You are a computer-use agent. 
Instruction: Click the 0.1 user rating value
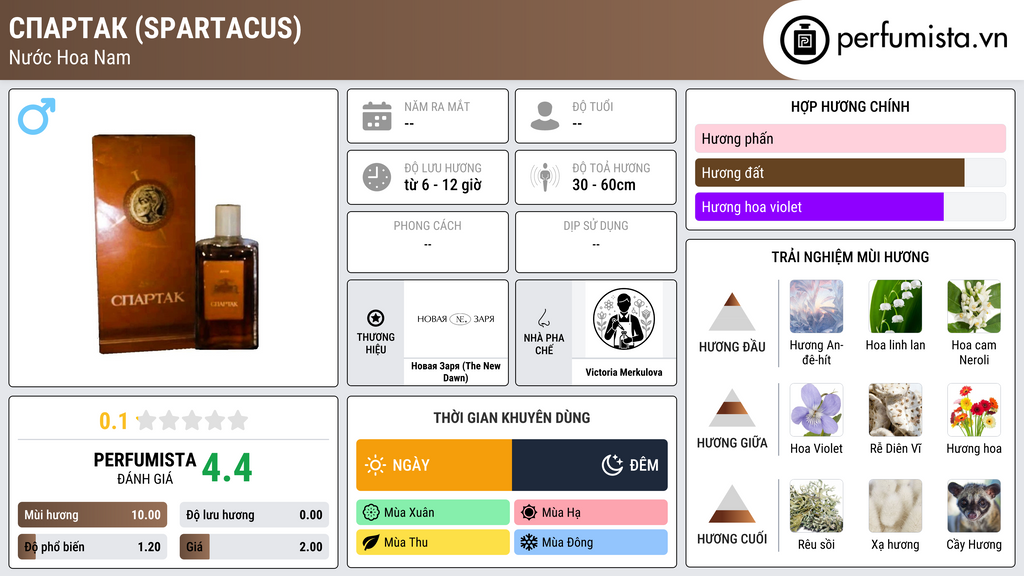(113, 421)
